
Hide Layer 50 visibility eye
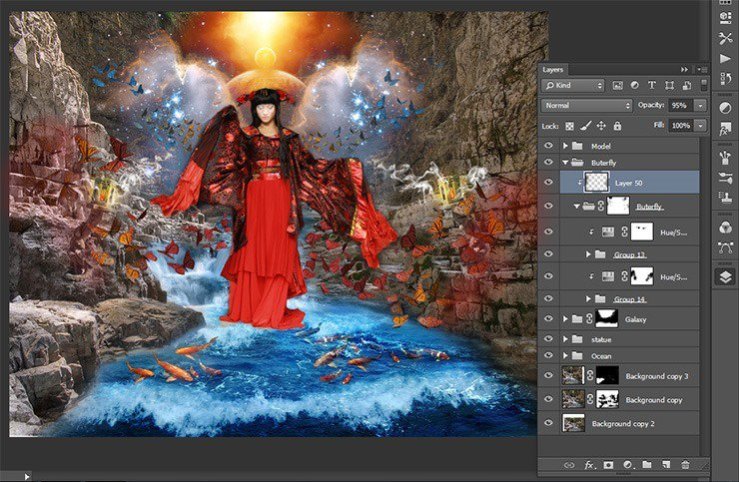[549, 182]
